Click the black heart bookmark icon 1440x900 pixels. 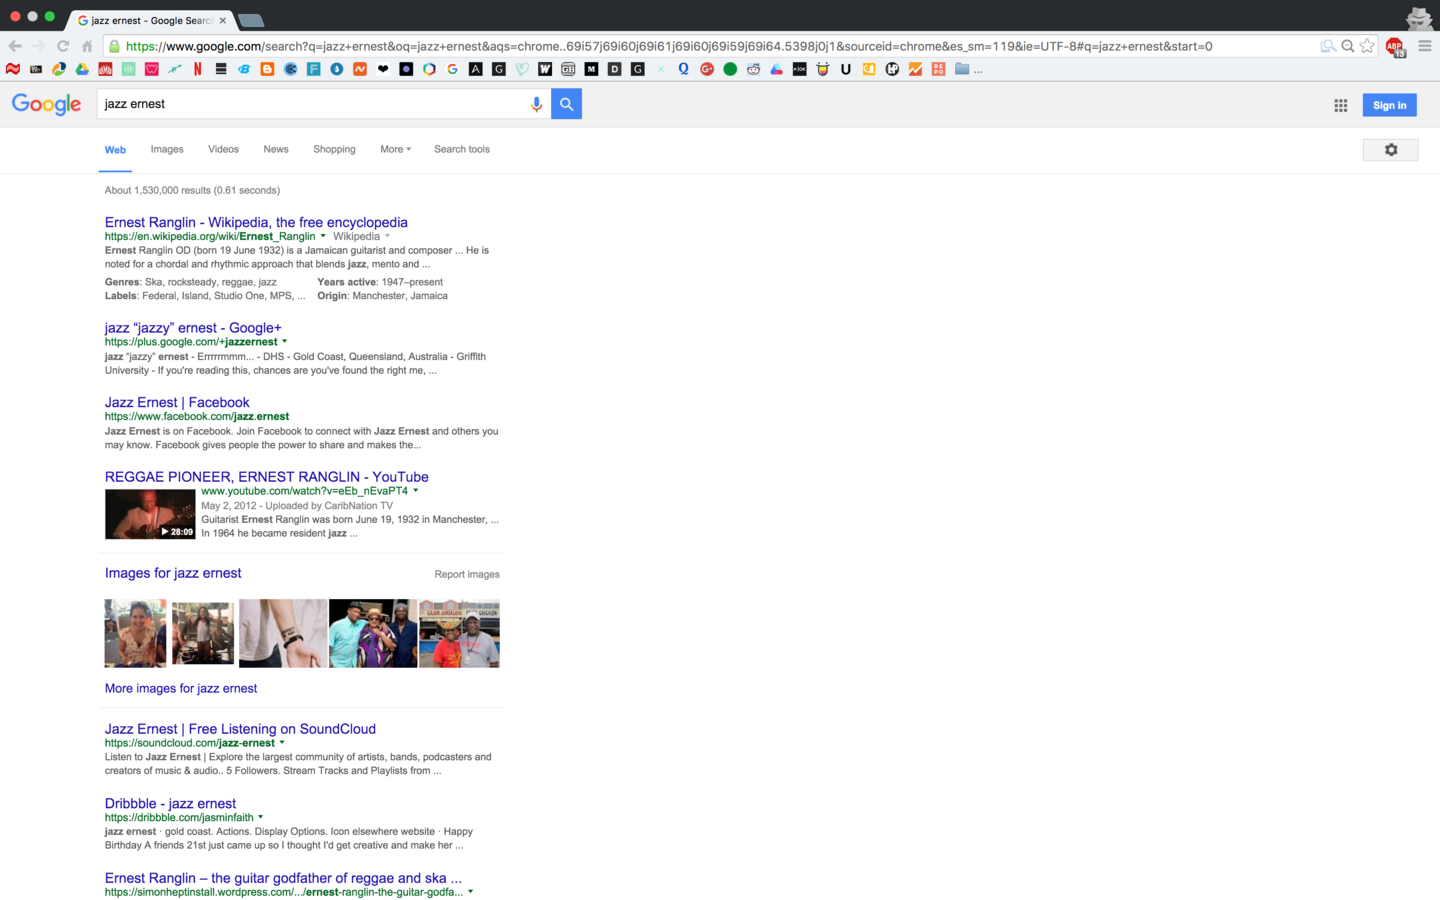coord(383,69)
